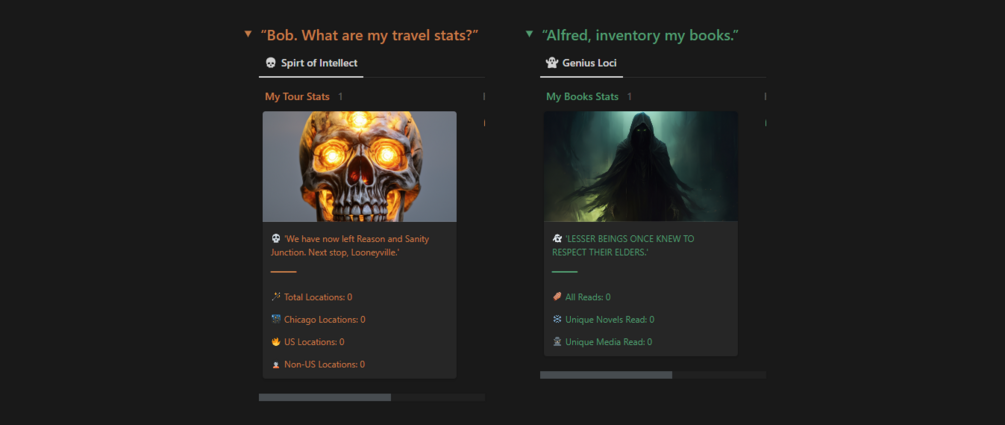Open the Genius Loci tab
The image size is (1005, 425).
click(x=581, y=63)
